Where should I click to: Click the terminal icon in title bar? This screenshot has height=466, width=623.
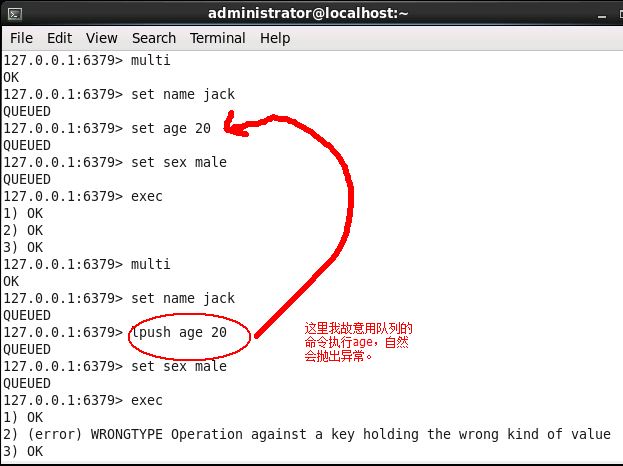click(15, 14)
